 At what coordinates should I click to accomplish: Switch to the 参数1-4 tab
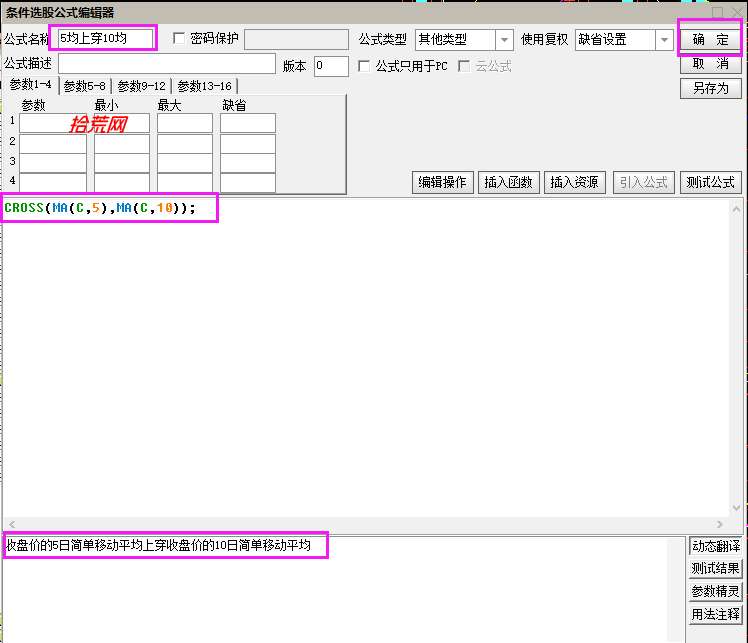pos(31,85)
